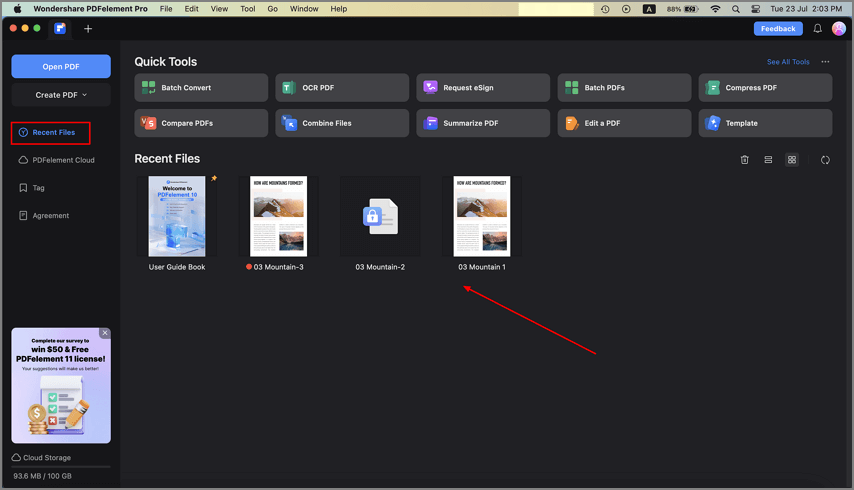The width and height of the screenshot is (854, 490).
Task: Click the Feedback button
Action: (778, 29)
